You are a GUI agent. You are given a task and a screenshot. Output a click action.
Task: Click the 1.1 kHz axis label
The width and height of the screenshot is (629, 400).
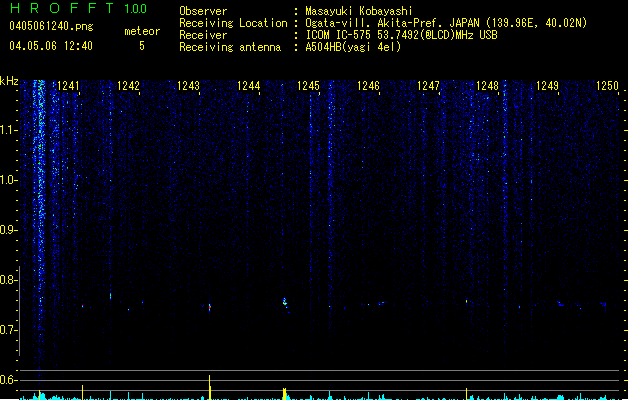9,130
